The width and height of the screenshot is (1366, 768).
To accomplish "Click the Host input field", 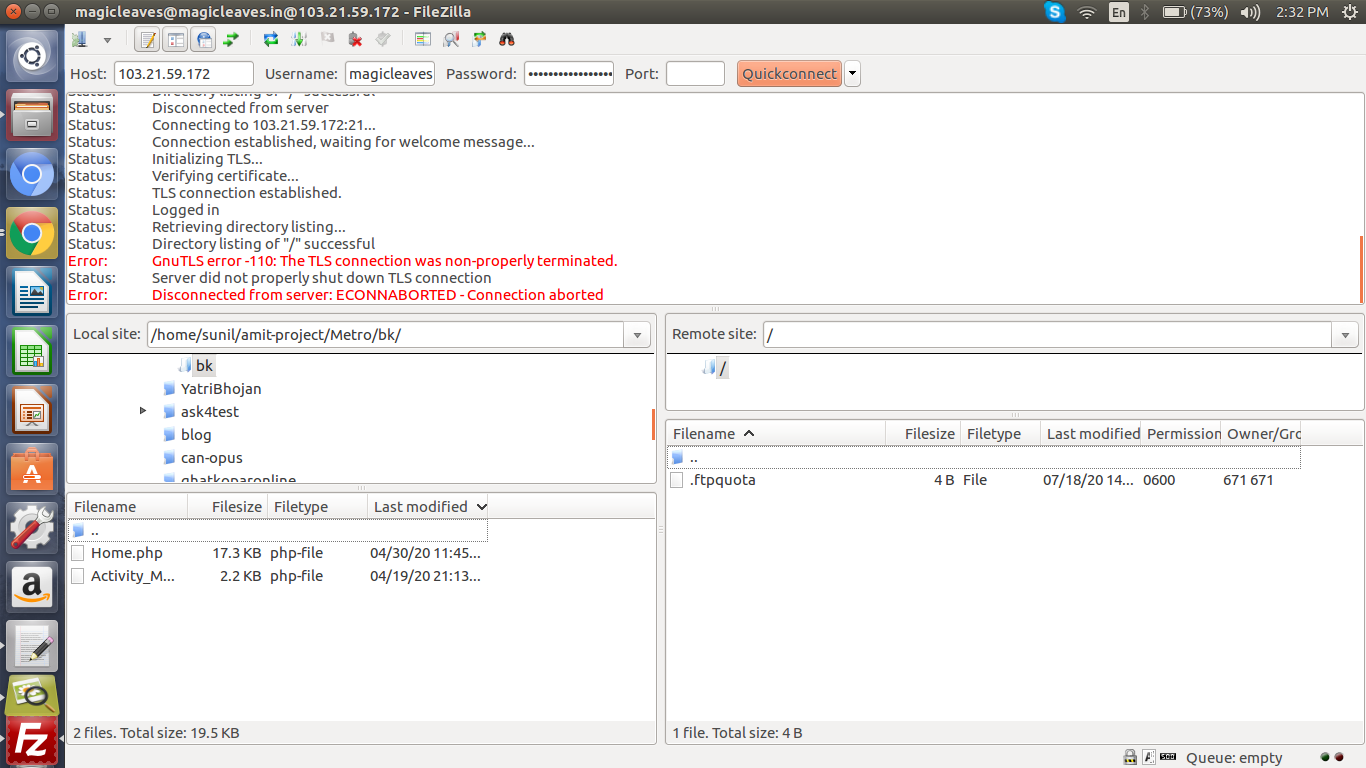I will [184, 74].
